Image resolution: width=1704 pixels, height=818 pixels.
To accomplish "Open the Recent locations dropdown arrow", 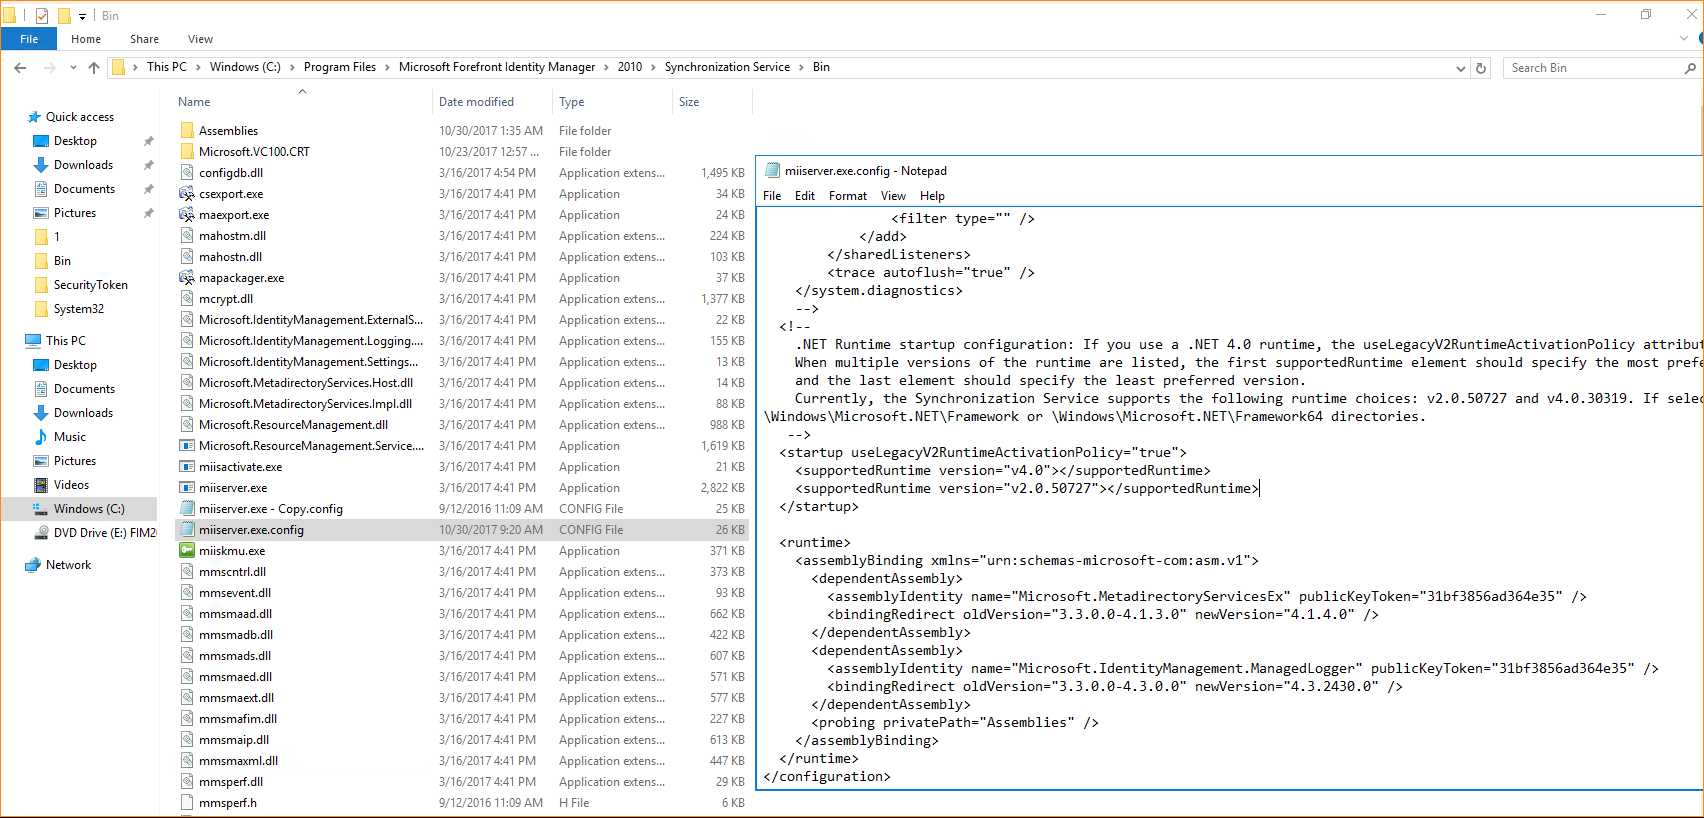I will click(x=73, y=68).
